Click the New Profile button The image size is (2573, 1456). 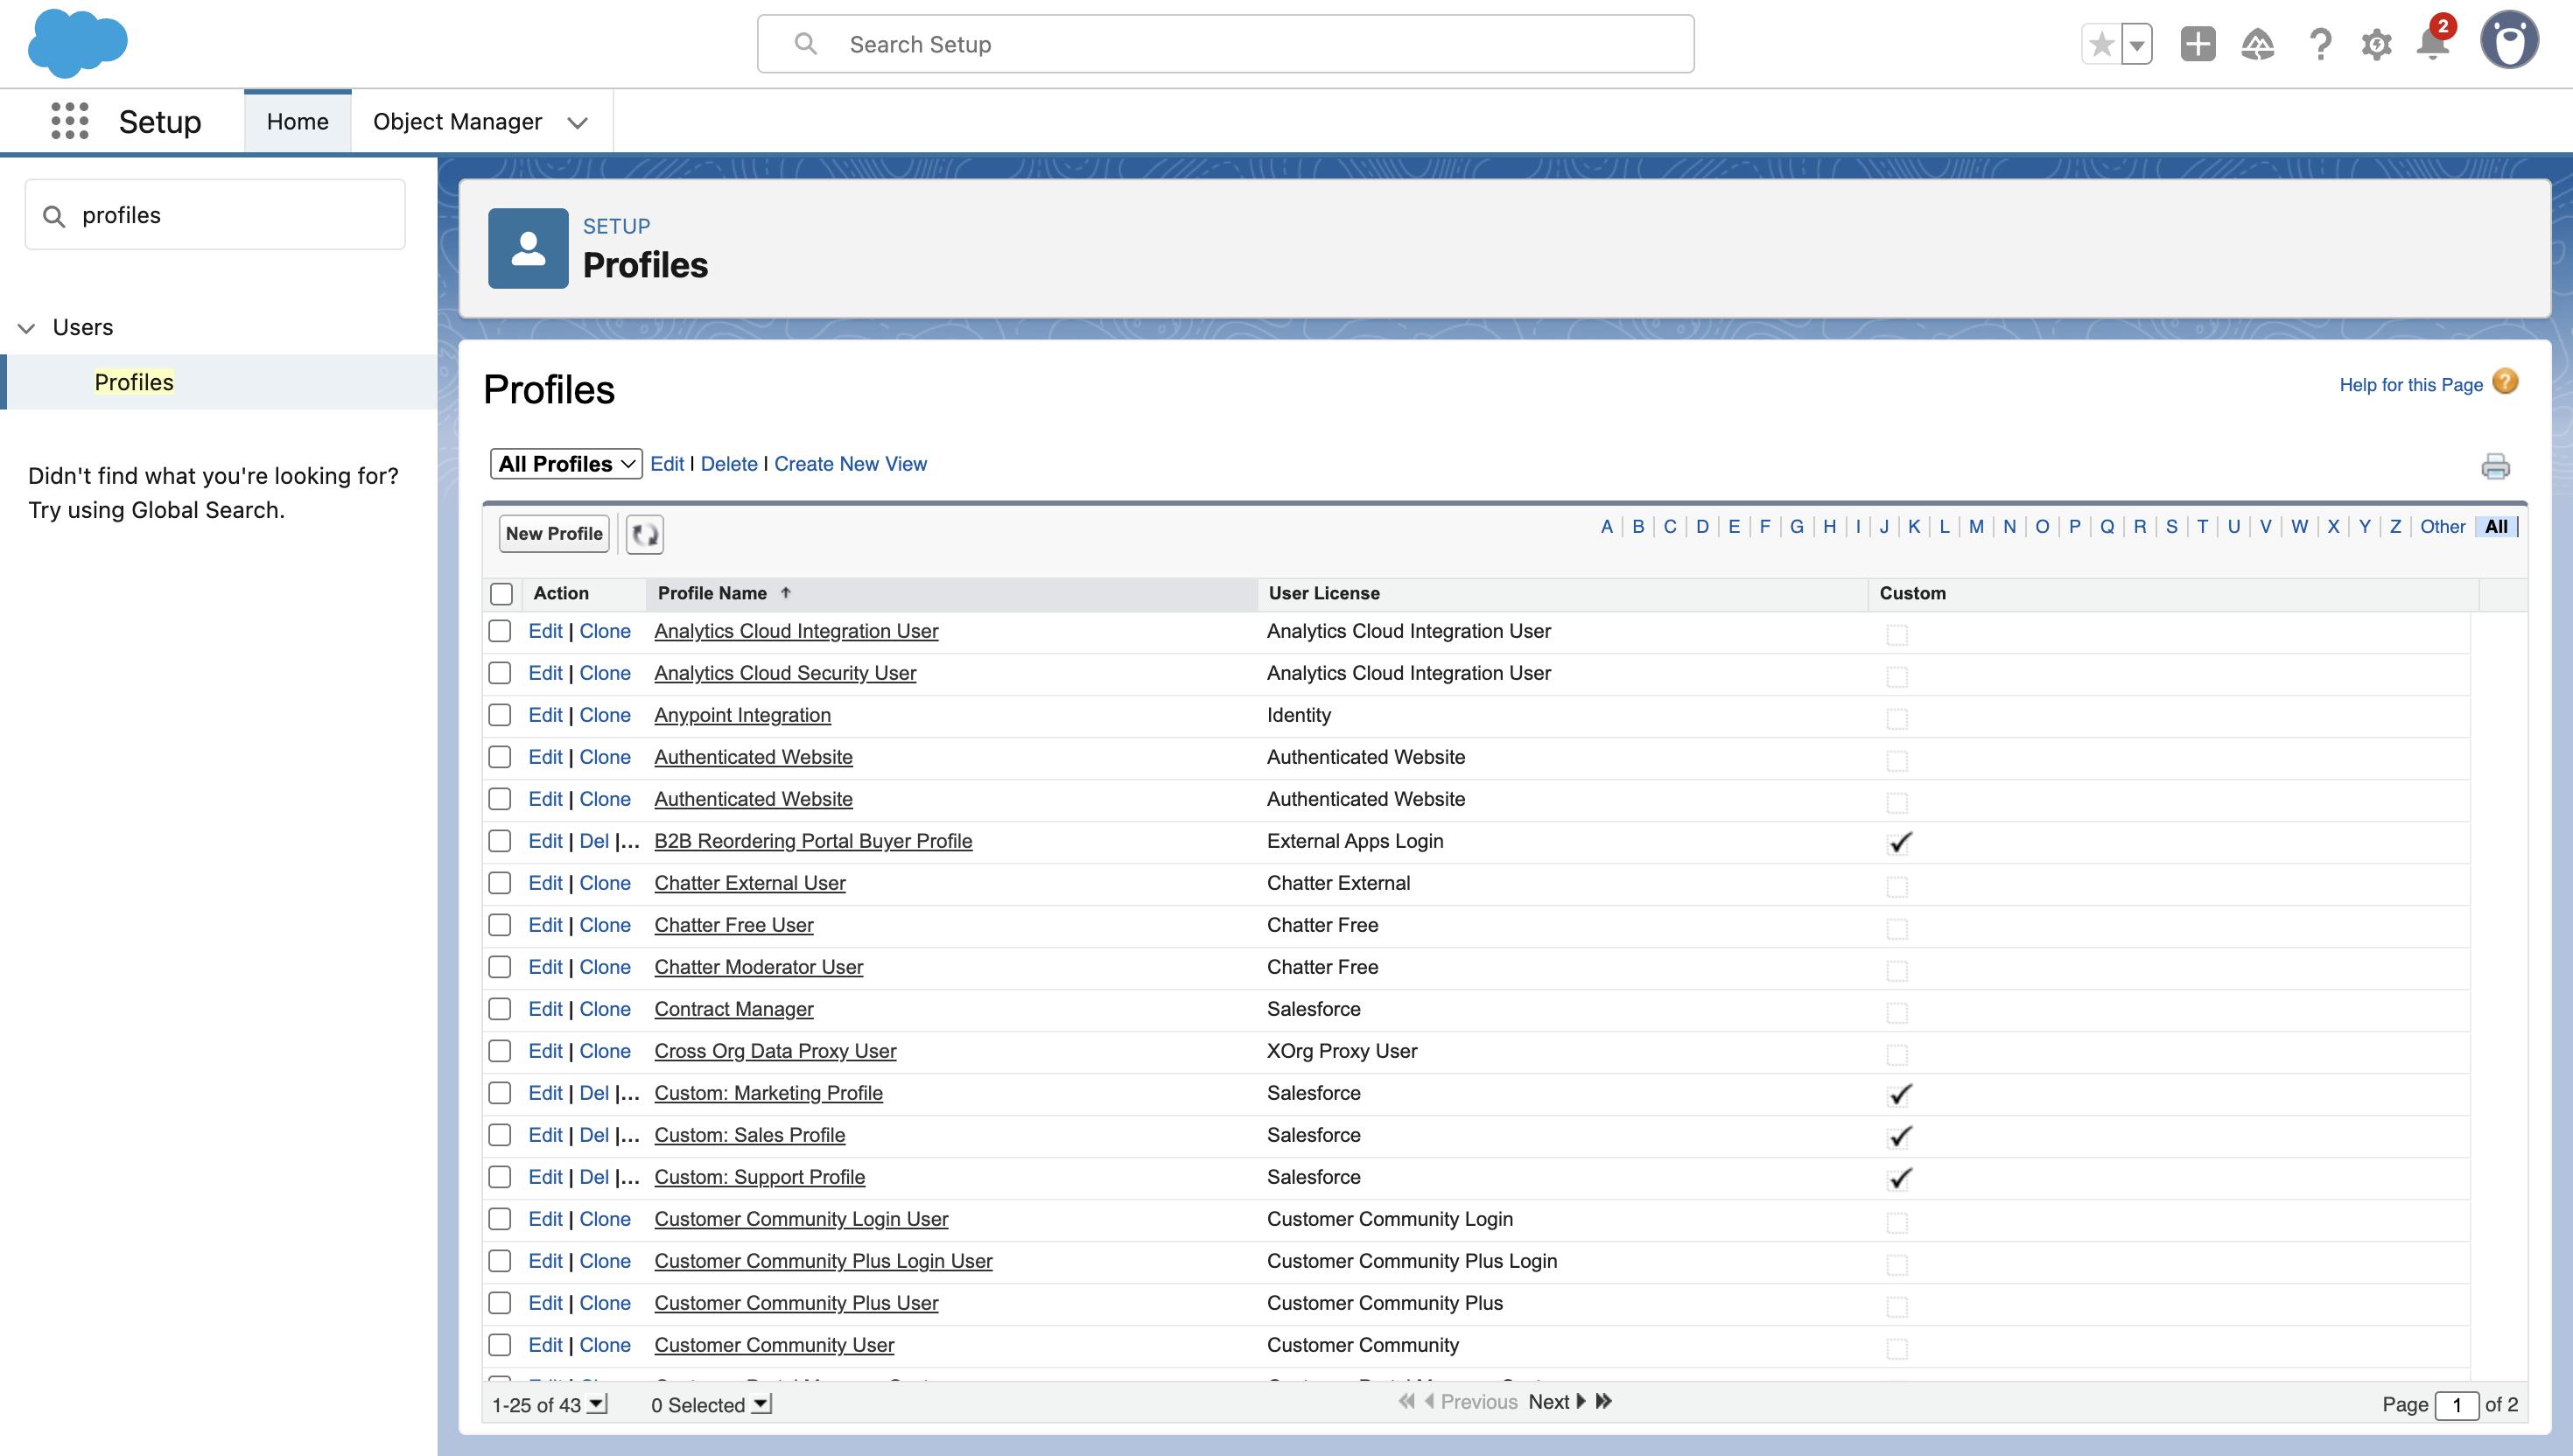click(x=554, y=534)
